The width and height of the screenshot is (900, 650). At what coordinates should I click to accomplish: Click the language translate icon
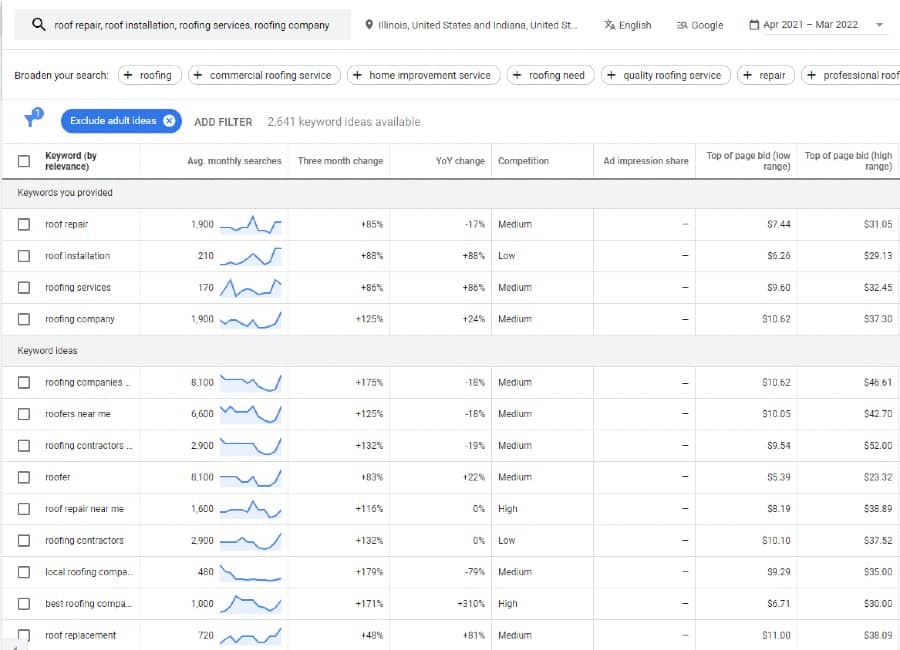[x=610, y=25]
